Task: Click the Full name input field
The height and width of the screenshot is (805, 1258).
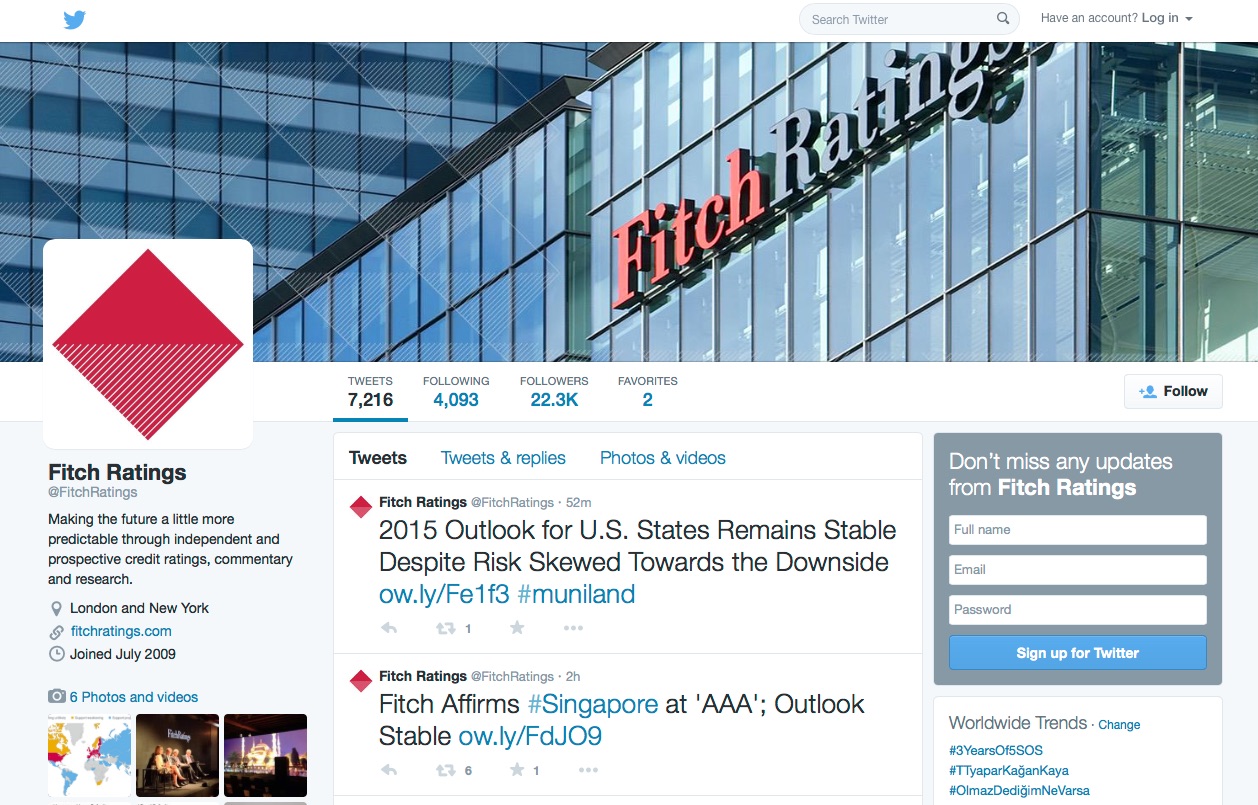Action: (1078, 530)
